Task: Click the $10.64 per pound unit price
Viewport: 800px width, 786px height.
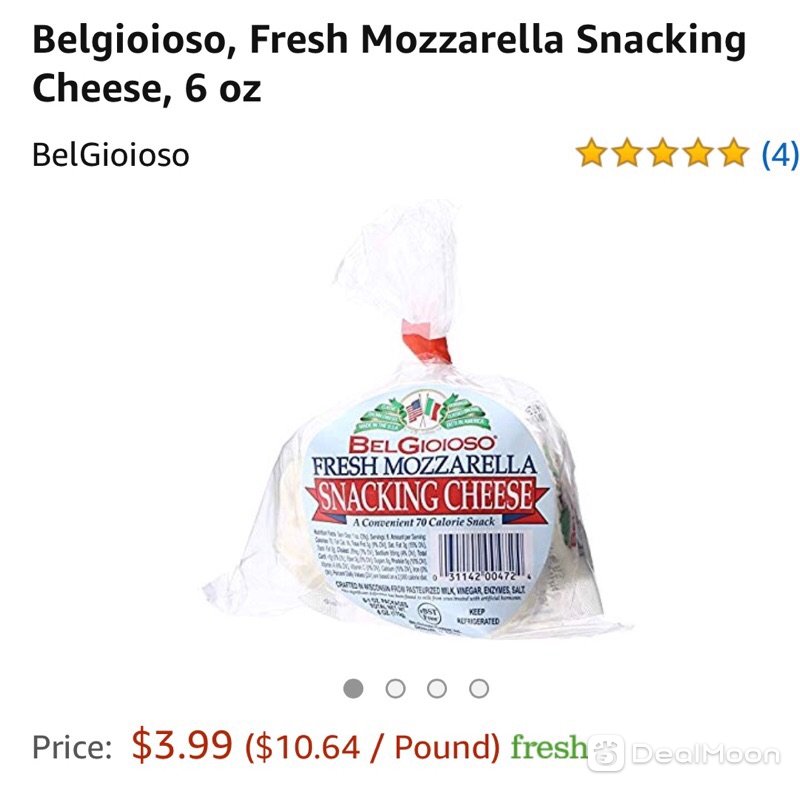Action: coord(372,747)
